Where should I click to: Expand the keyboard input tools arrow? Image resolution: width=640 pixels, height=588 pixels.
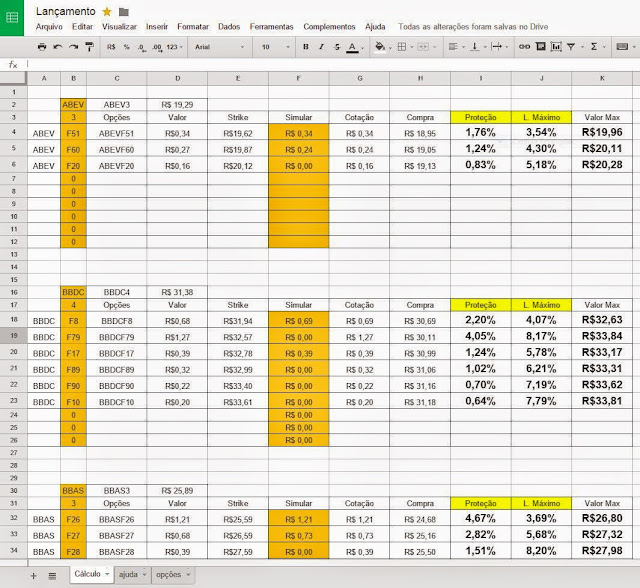coord(634,47)
